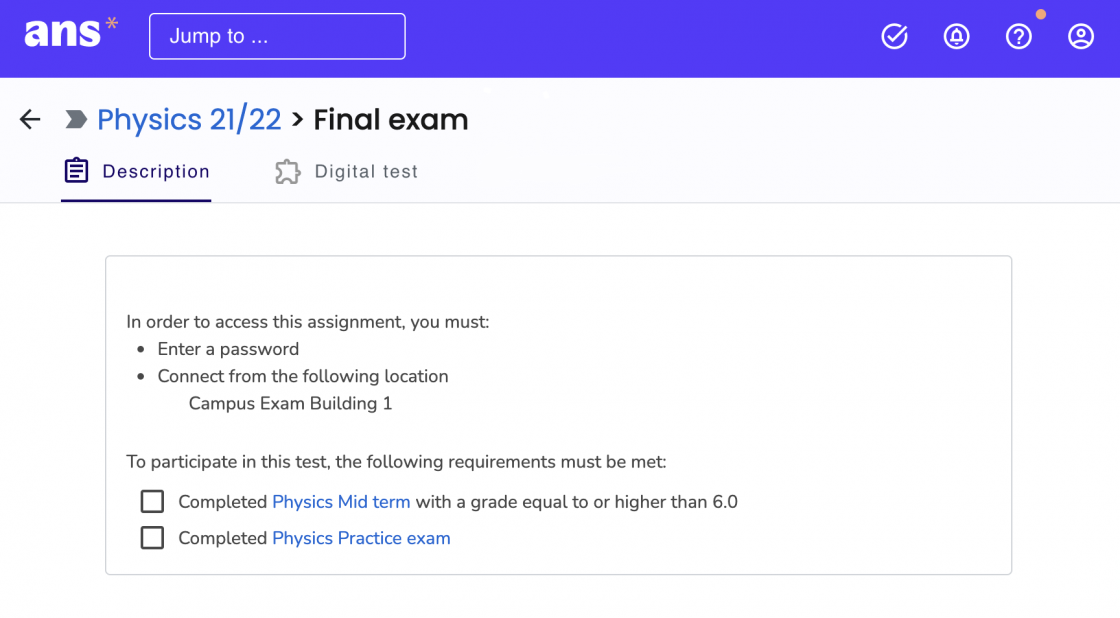Image resolution: width=1120 pixels, height=618 pixels.
Task: Select the Description tab
Action: [136, 171]
